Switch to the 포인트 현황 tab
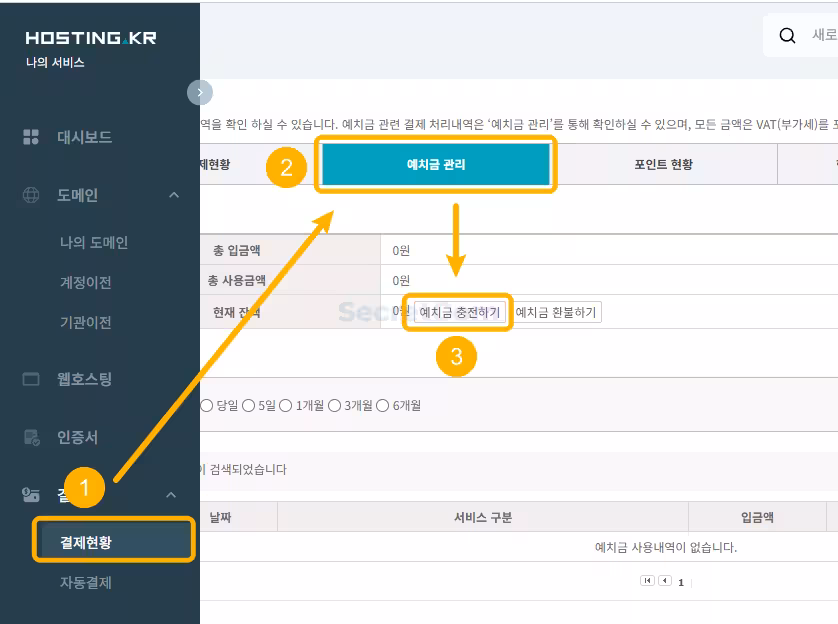The width and height of the screenshot is (838, 624). click(x=663, y=165)
